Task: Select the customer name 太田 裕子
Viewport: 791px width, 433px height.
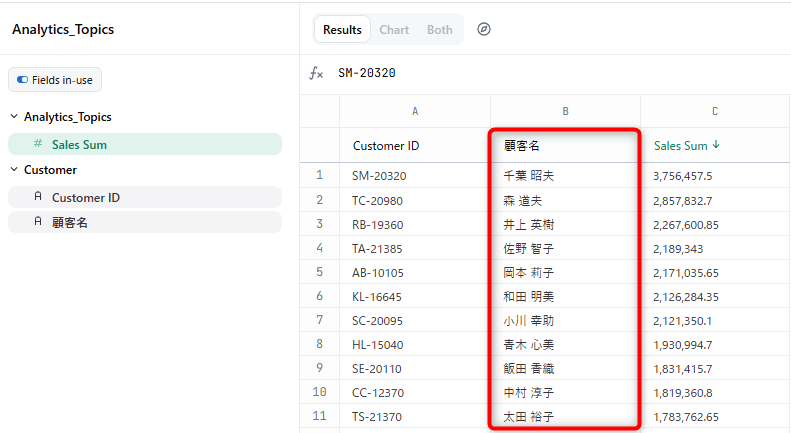Action: tap(528, 416)
